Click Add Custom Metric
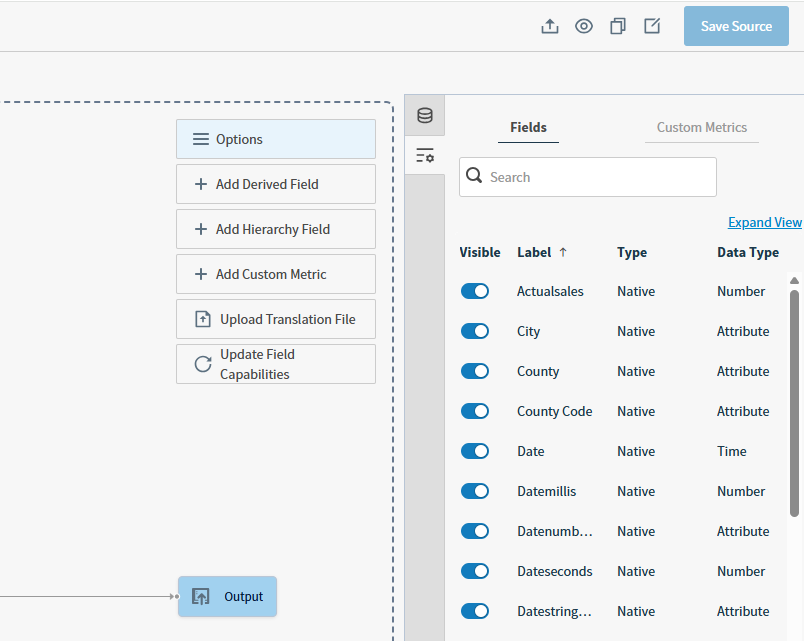This screenshot has height=641, width=804. (x=276, y=274)
